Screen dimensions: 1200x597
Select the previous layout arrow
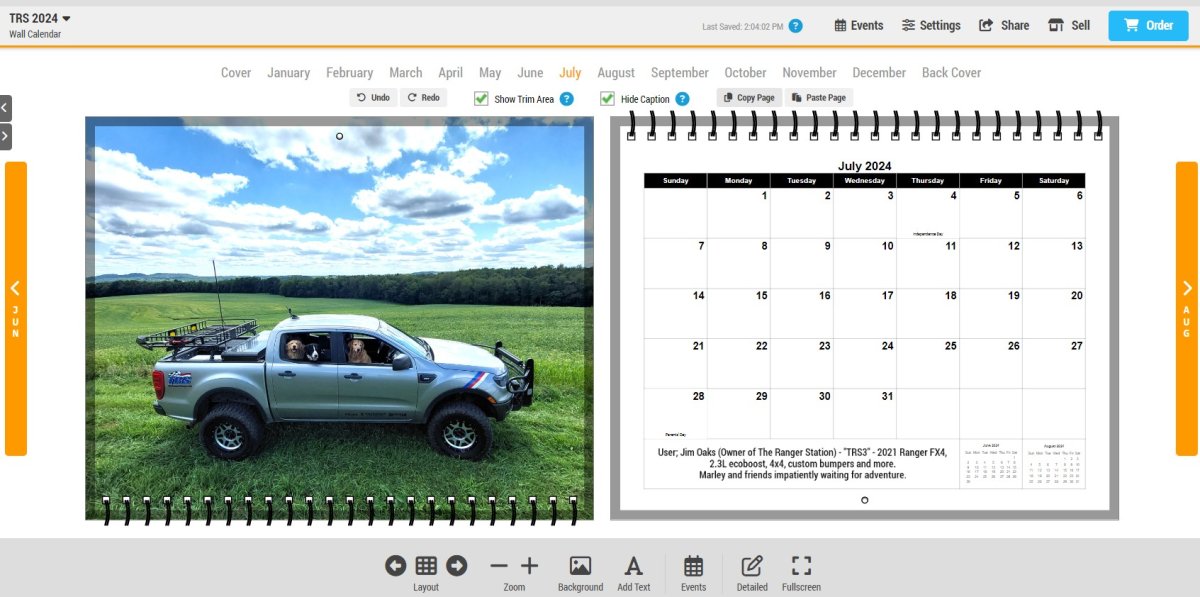pyautogui.click(x=396, y=566)
